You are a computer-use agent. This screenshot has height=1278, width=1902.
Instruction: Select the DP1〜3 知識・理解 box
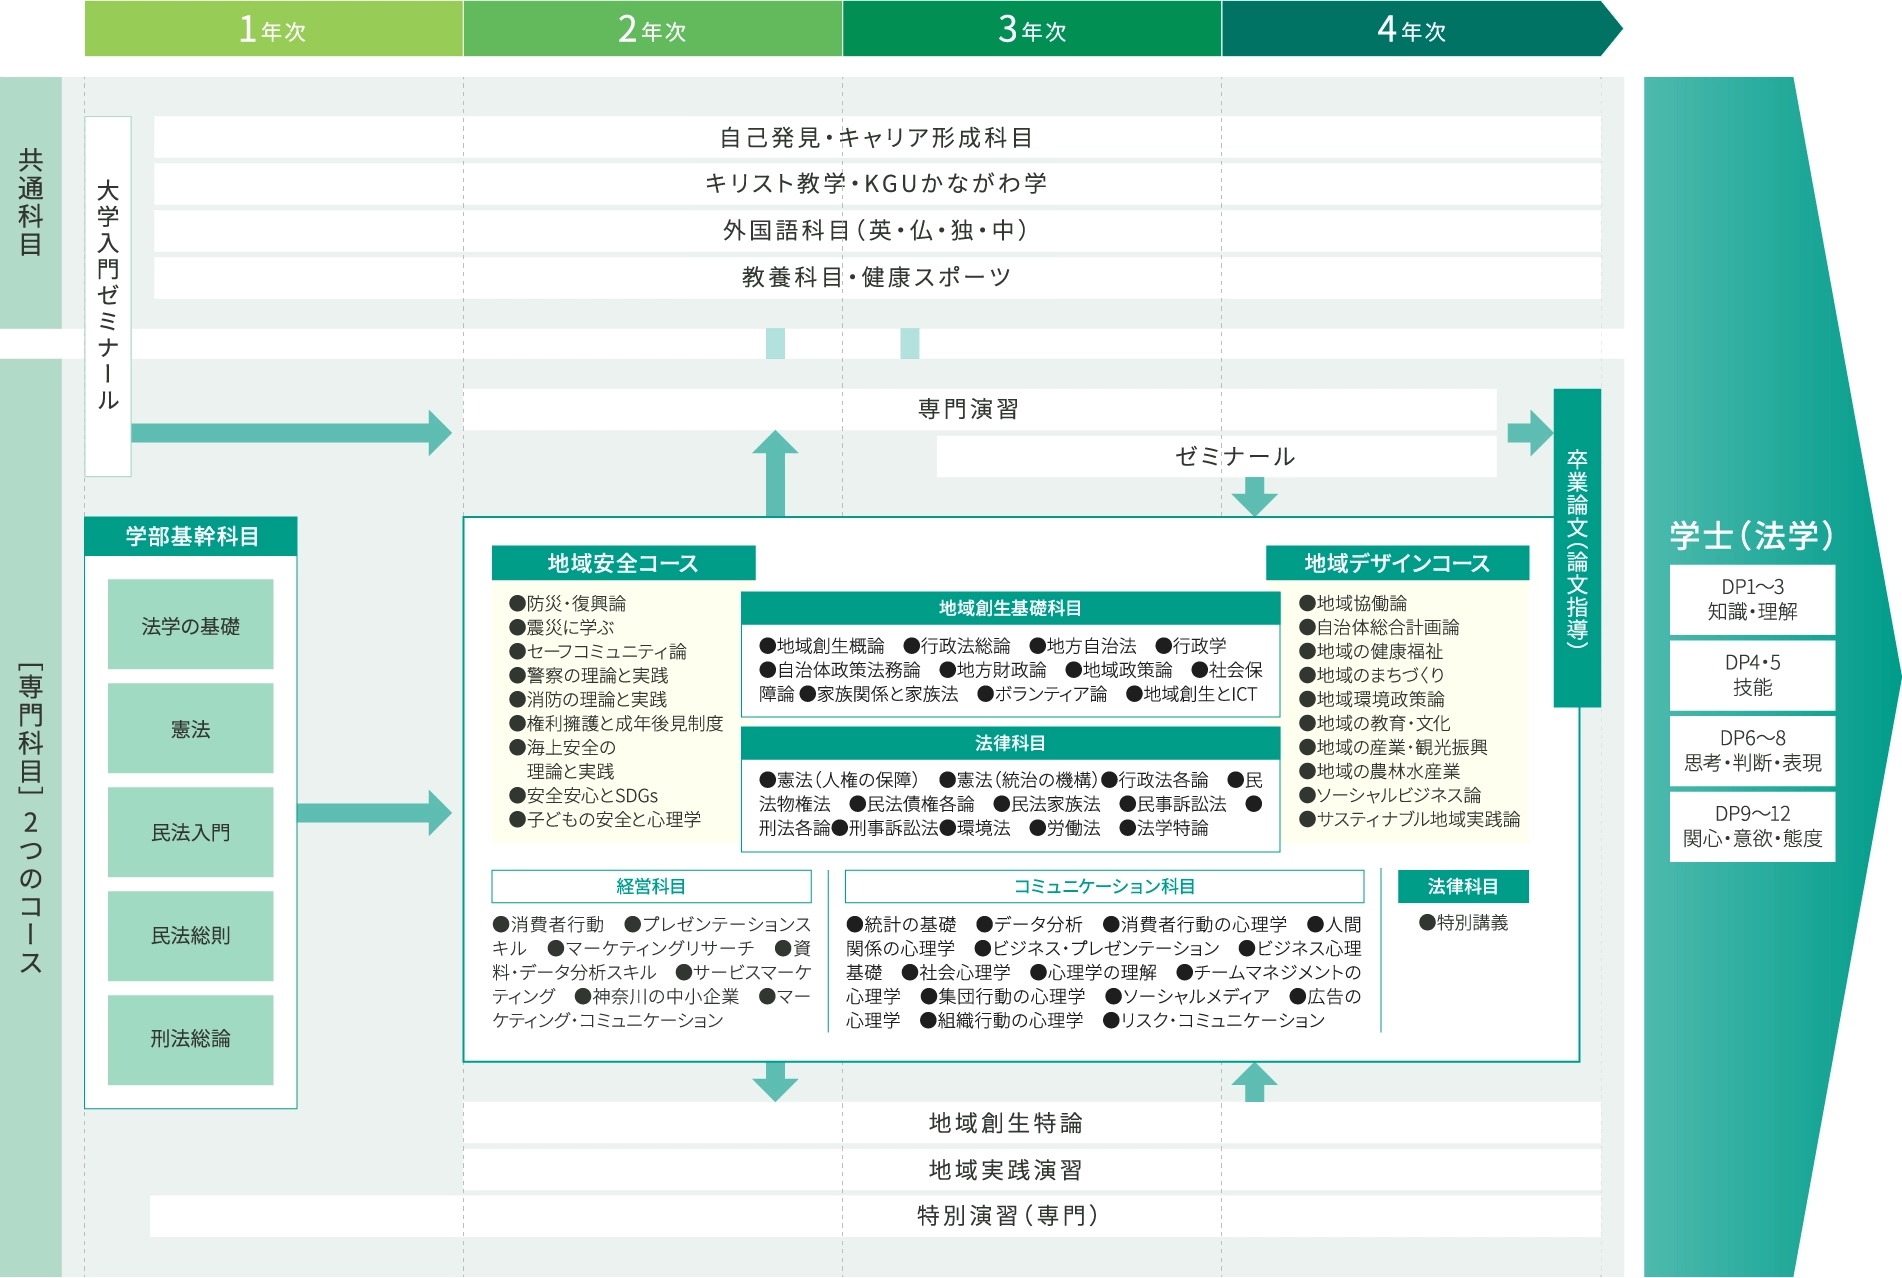[x=1752, y=599]
